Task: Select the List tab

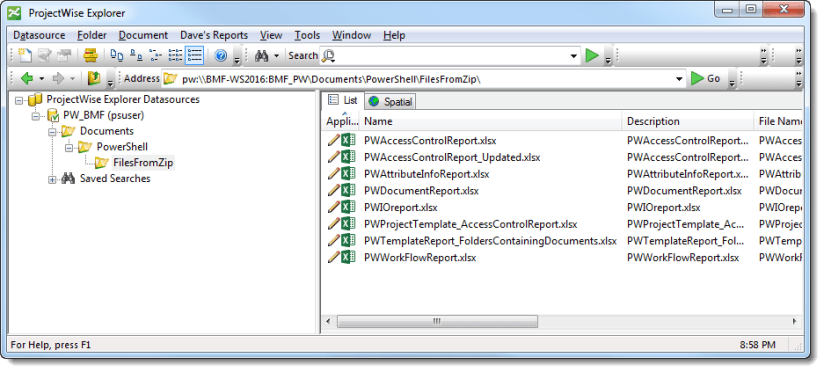Action: (343, 100)
